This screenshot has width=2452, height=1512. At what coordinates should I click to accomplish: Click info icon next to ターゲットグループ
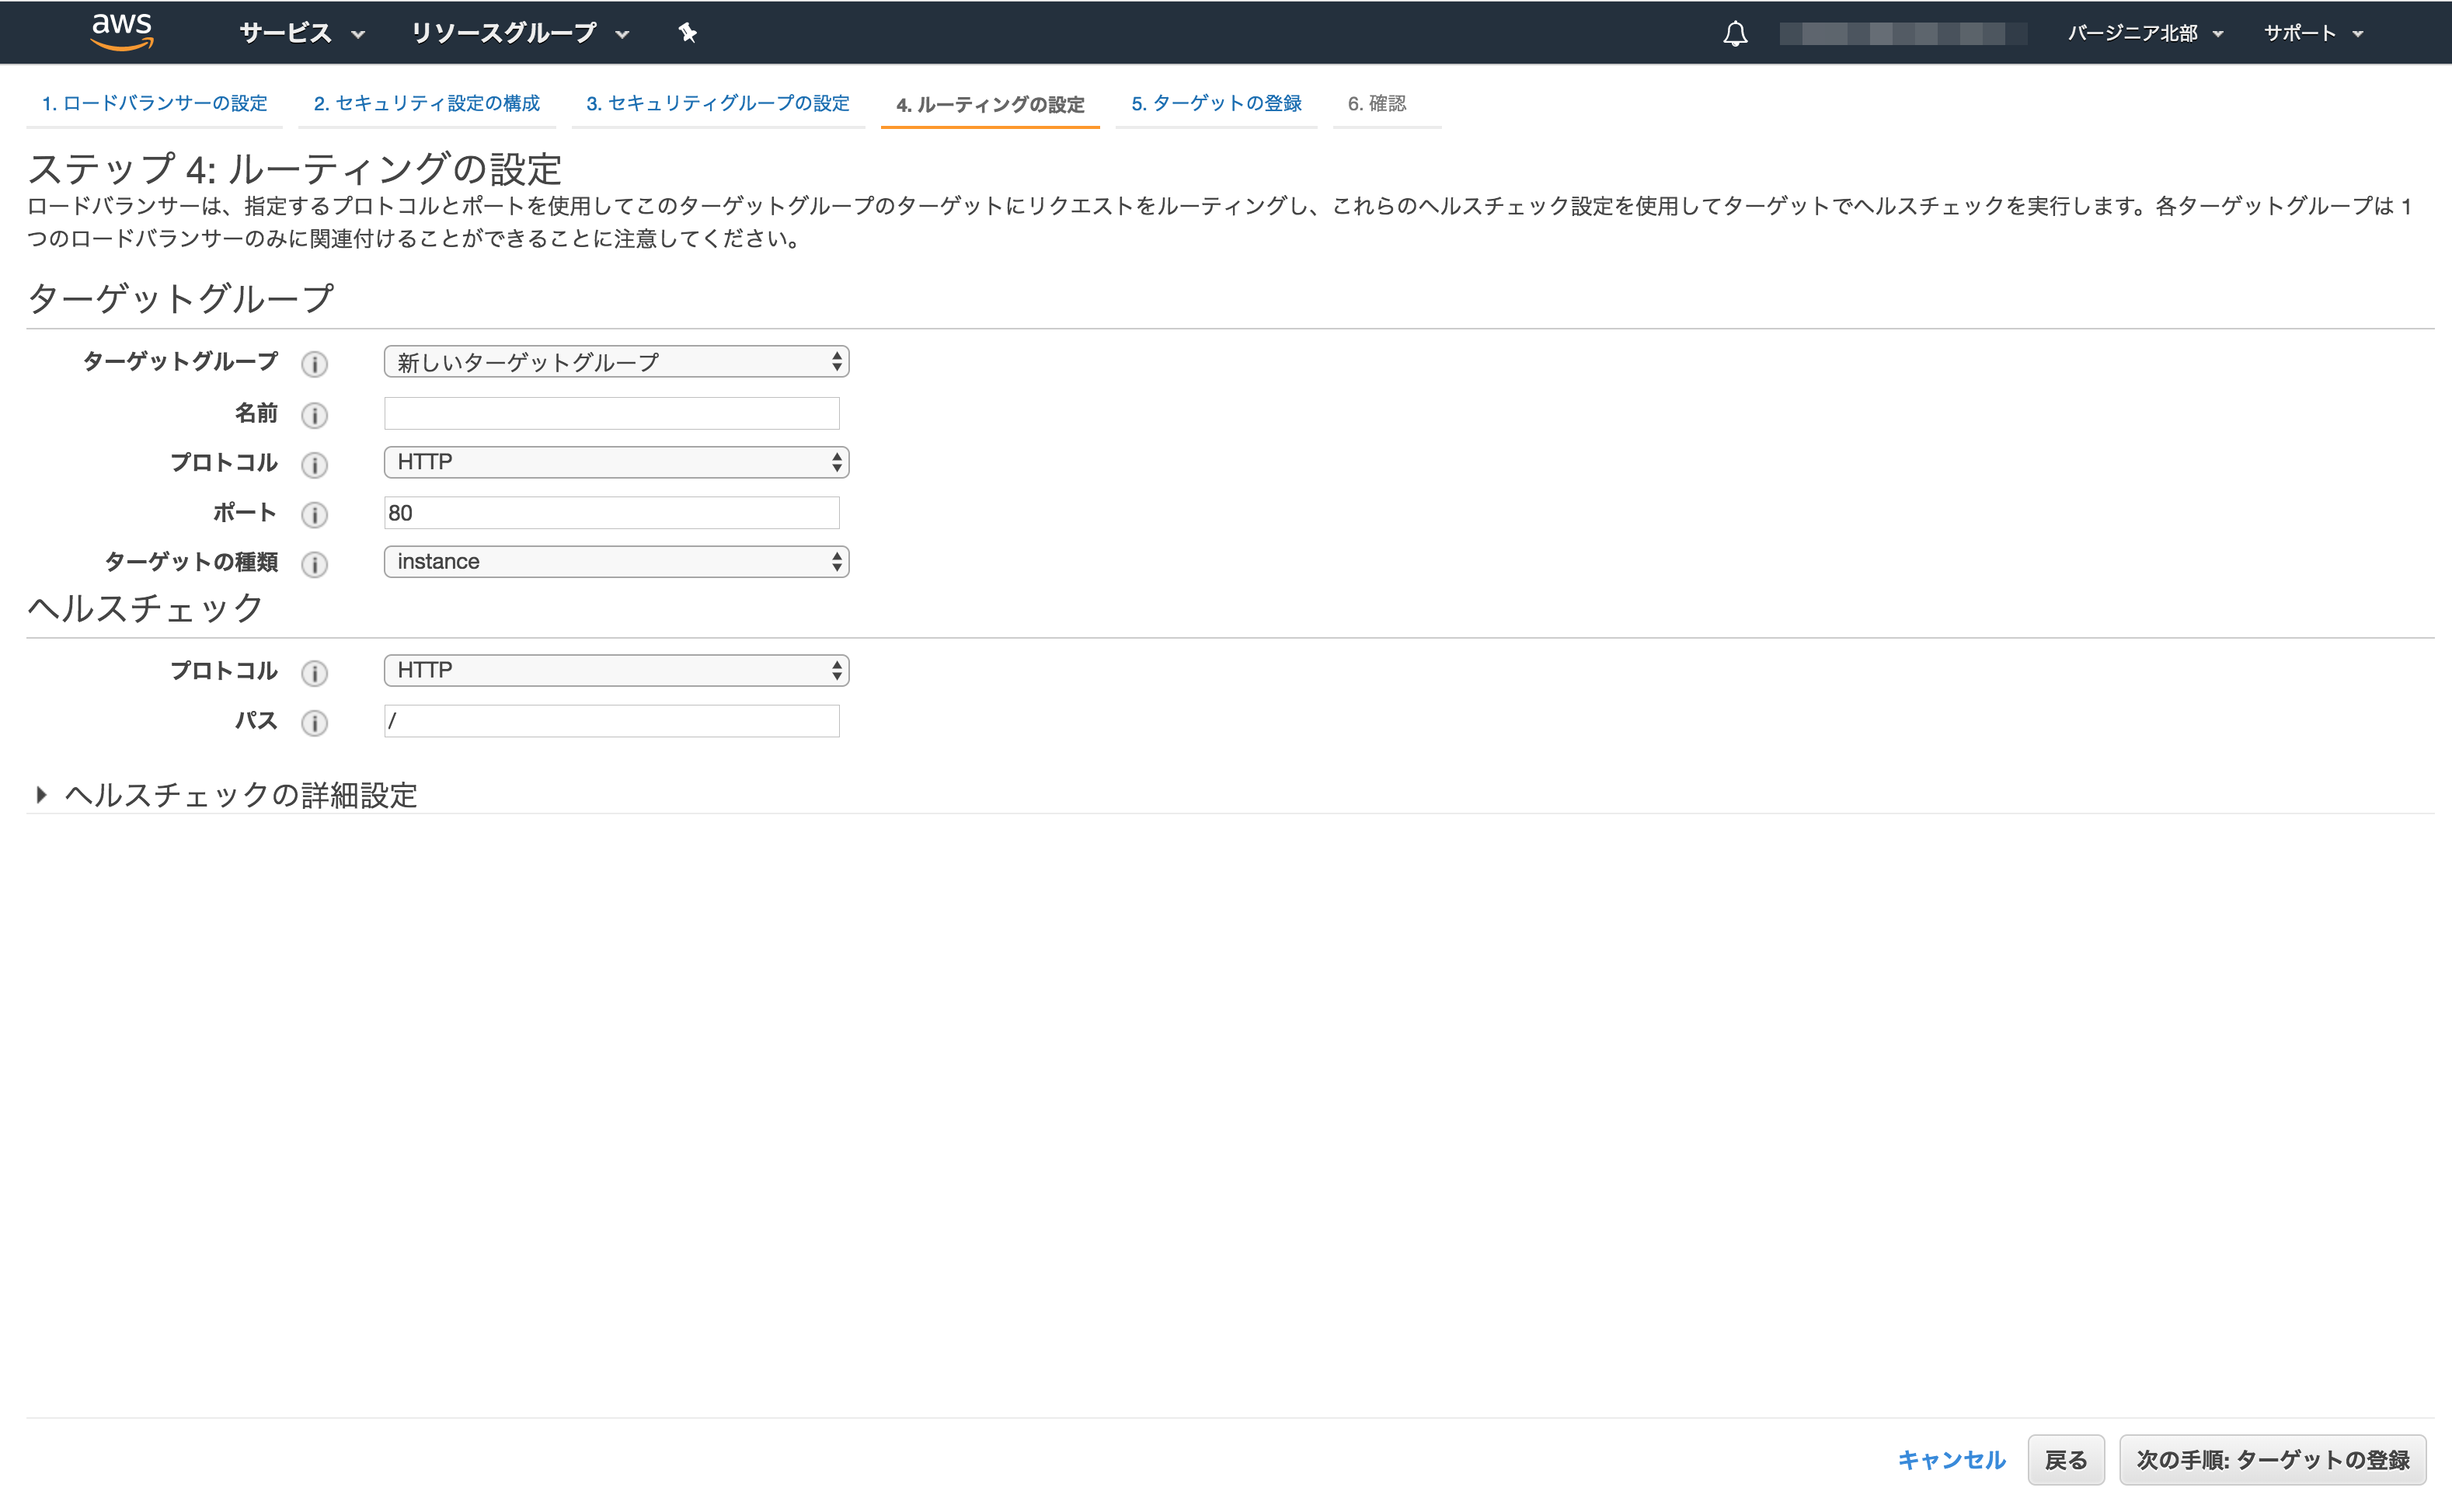click(x=314, y=364)
